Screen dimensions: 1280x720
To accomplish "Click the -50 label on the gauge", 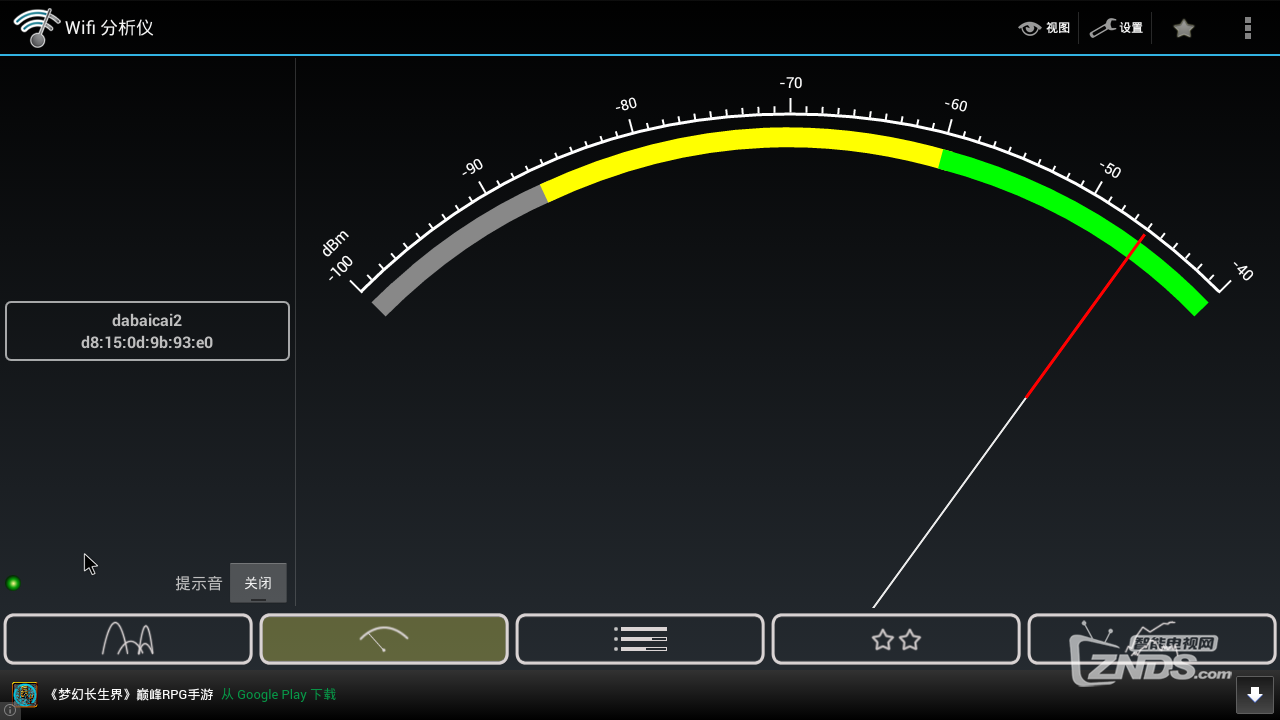I will point(1109,169).
